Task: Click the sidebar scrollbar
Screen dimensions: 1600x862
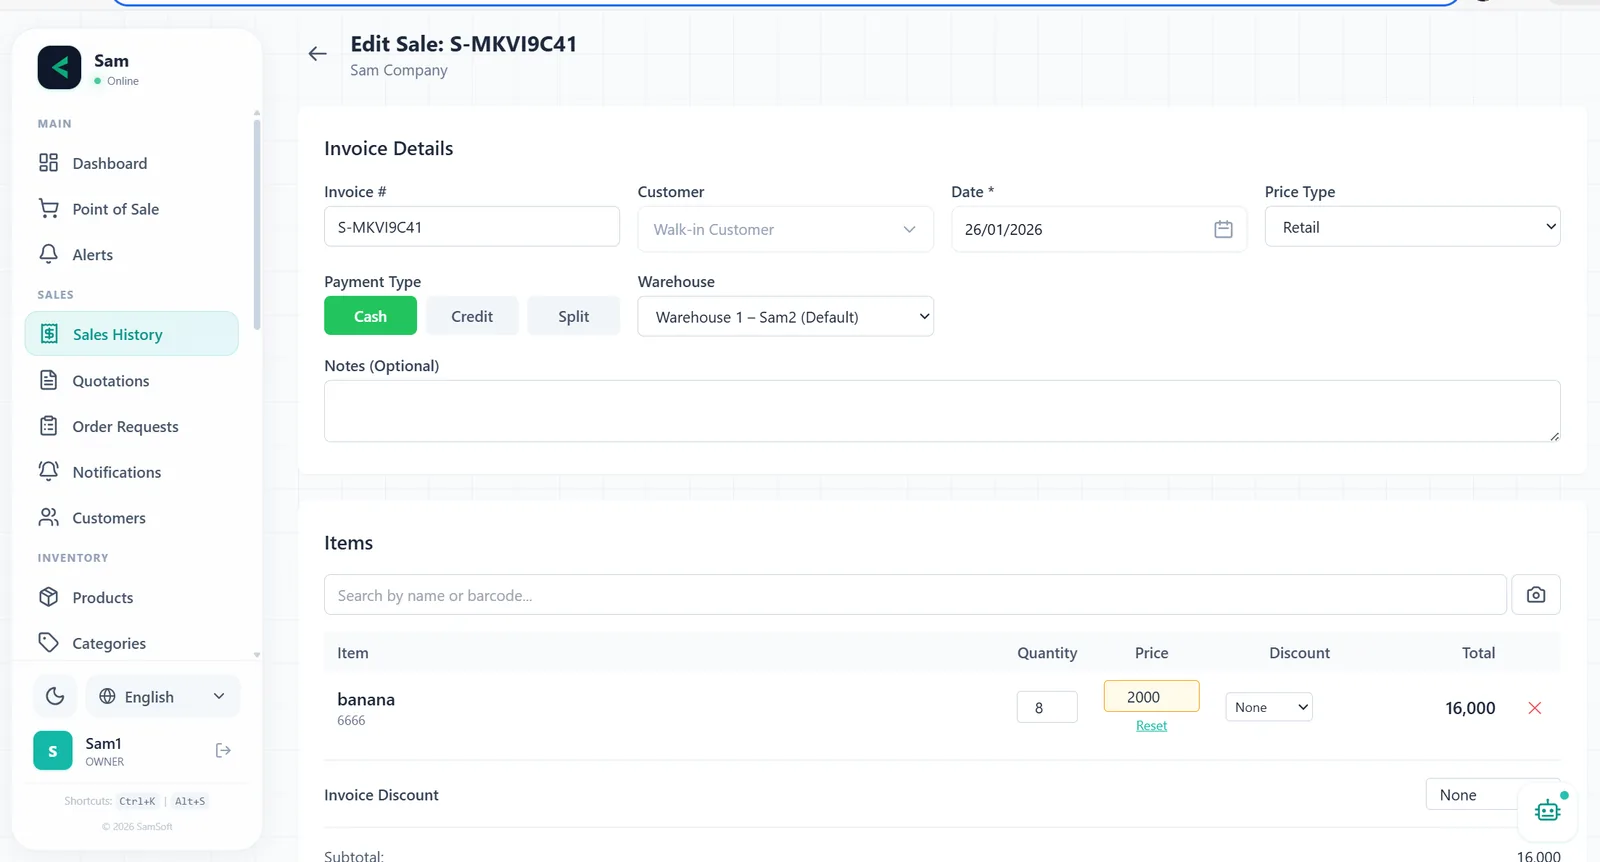Action: pos(257,224)
